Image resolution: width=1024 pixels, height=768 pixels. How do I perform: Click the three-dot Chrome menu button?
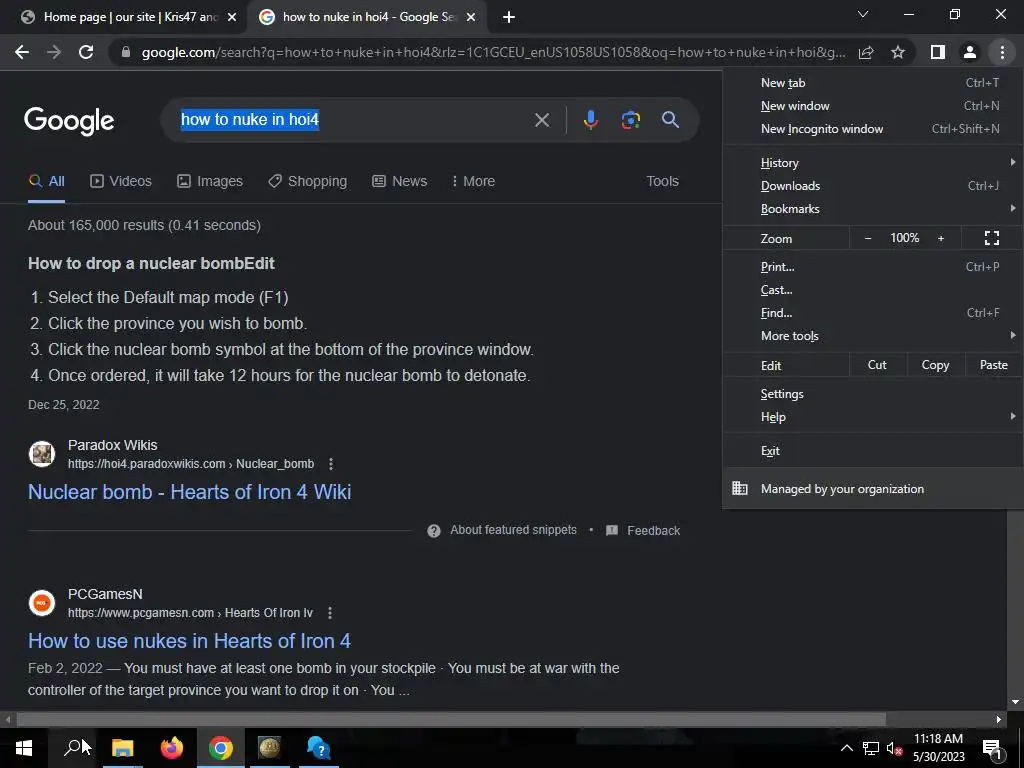[1002, 52]
